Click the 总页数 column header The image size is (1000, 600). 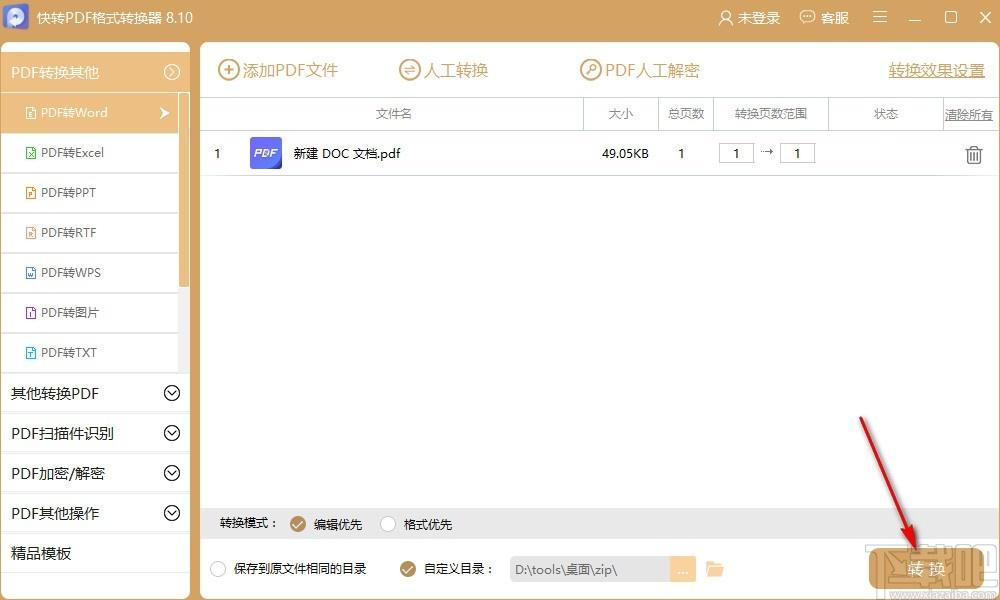[686, 114]
